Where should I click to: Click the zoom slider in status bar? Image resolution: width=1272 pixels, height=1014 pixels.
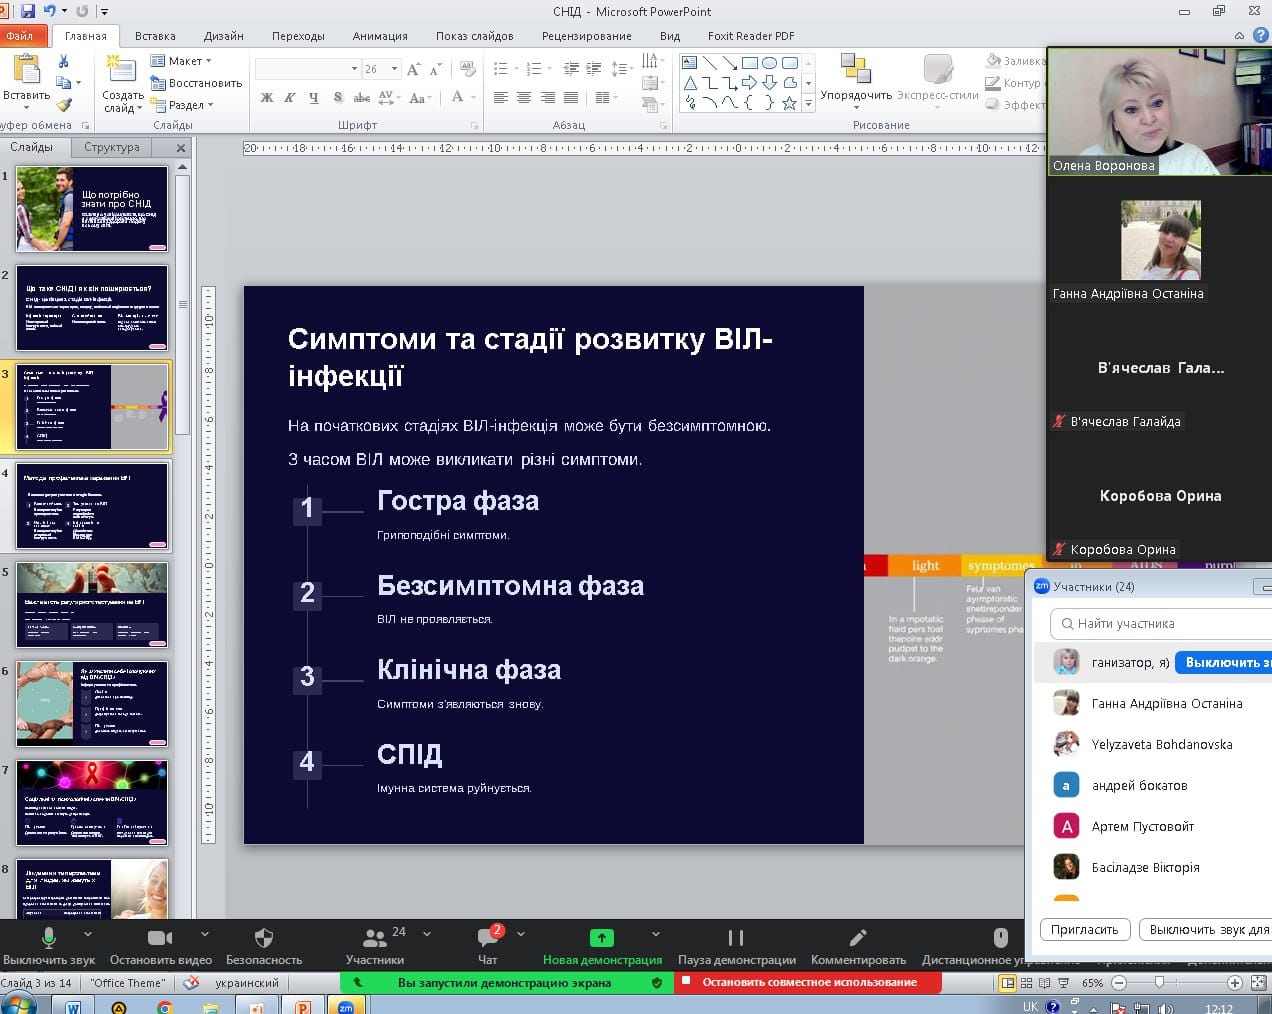[1160, 983]
